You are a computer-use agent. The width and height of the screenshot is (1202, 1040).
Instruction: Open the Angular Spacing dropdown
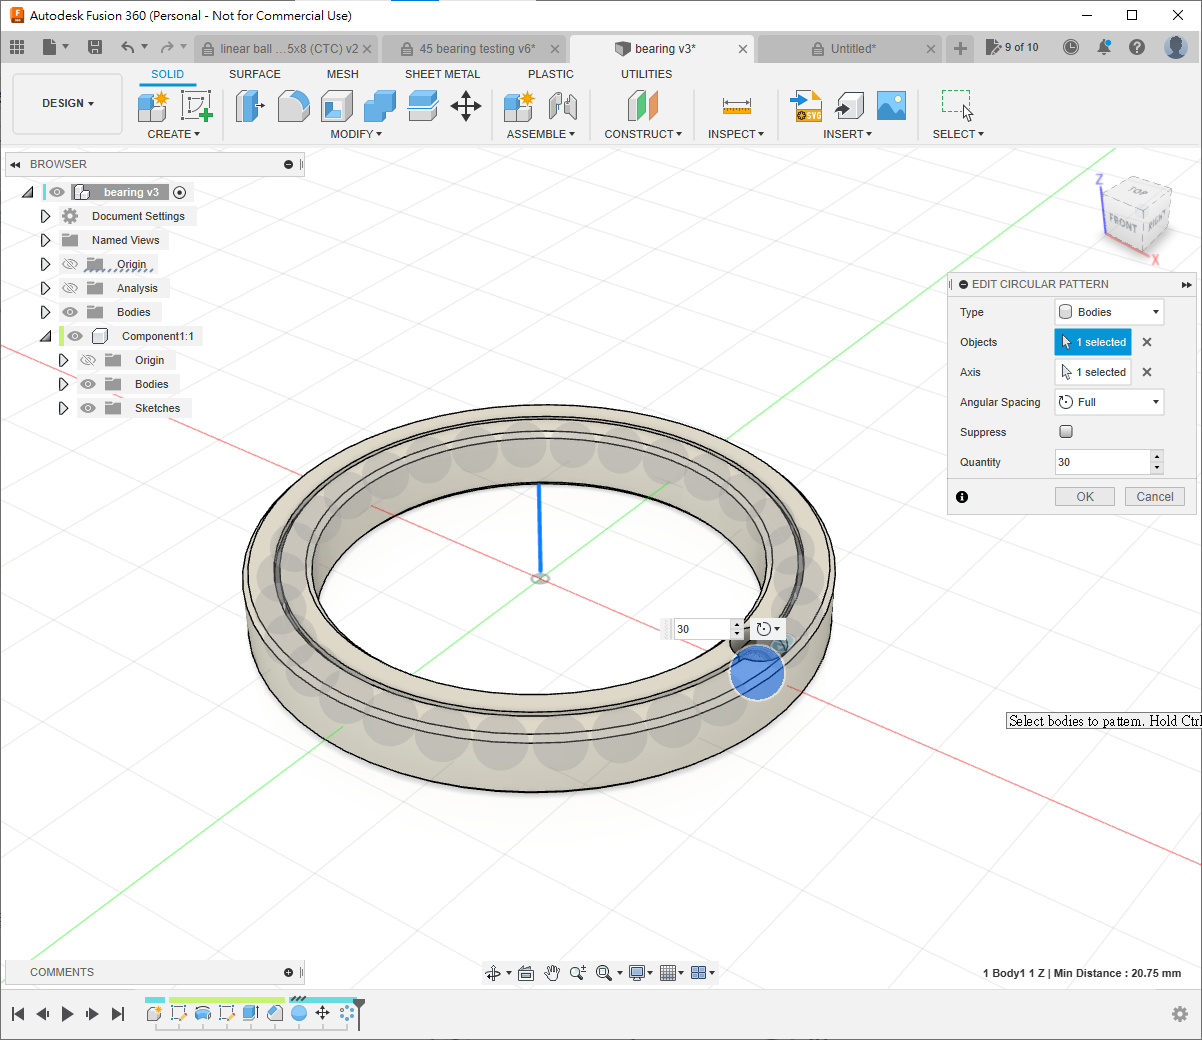tap(1109, 402)
